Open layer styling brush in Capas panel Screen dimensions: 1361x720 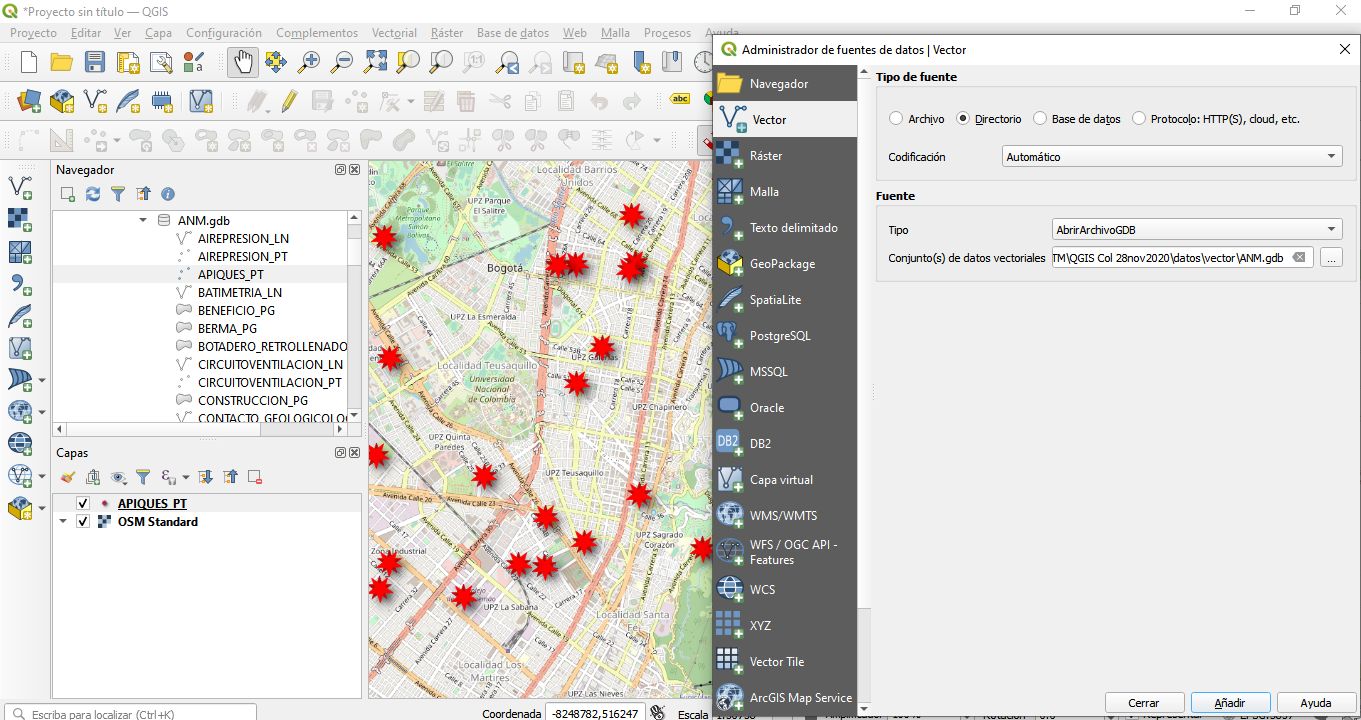pos(68,477)
